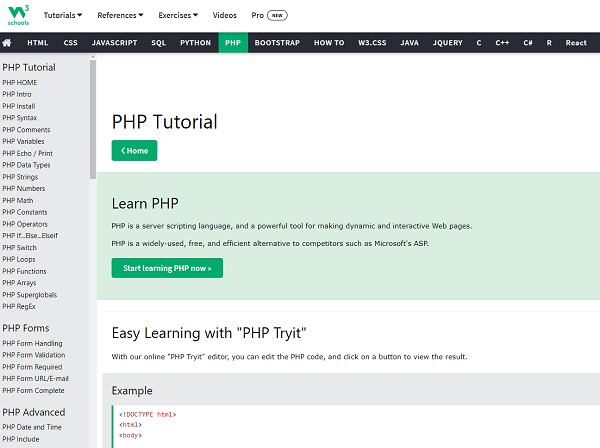Viewport: 600px width, 448px height.
Task: Select the active PHP tab
Action: 233,43
